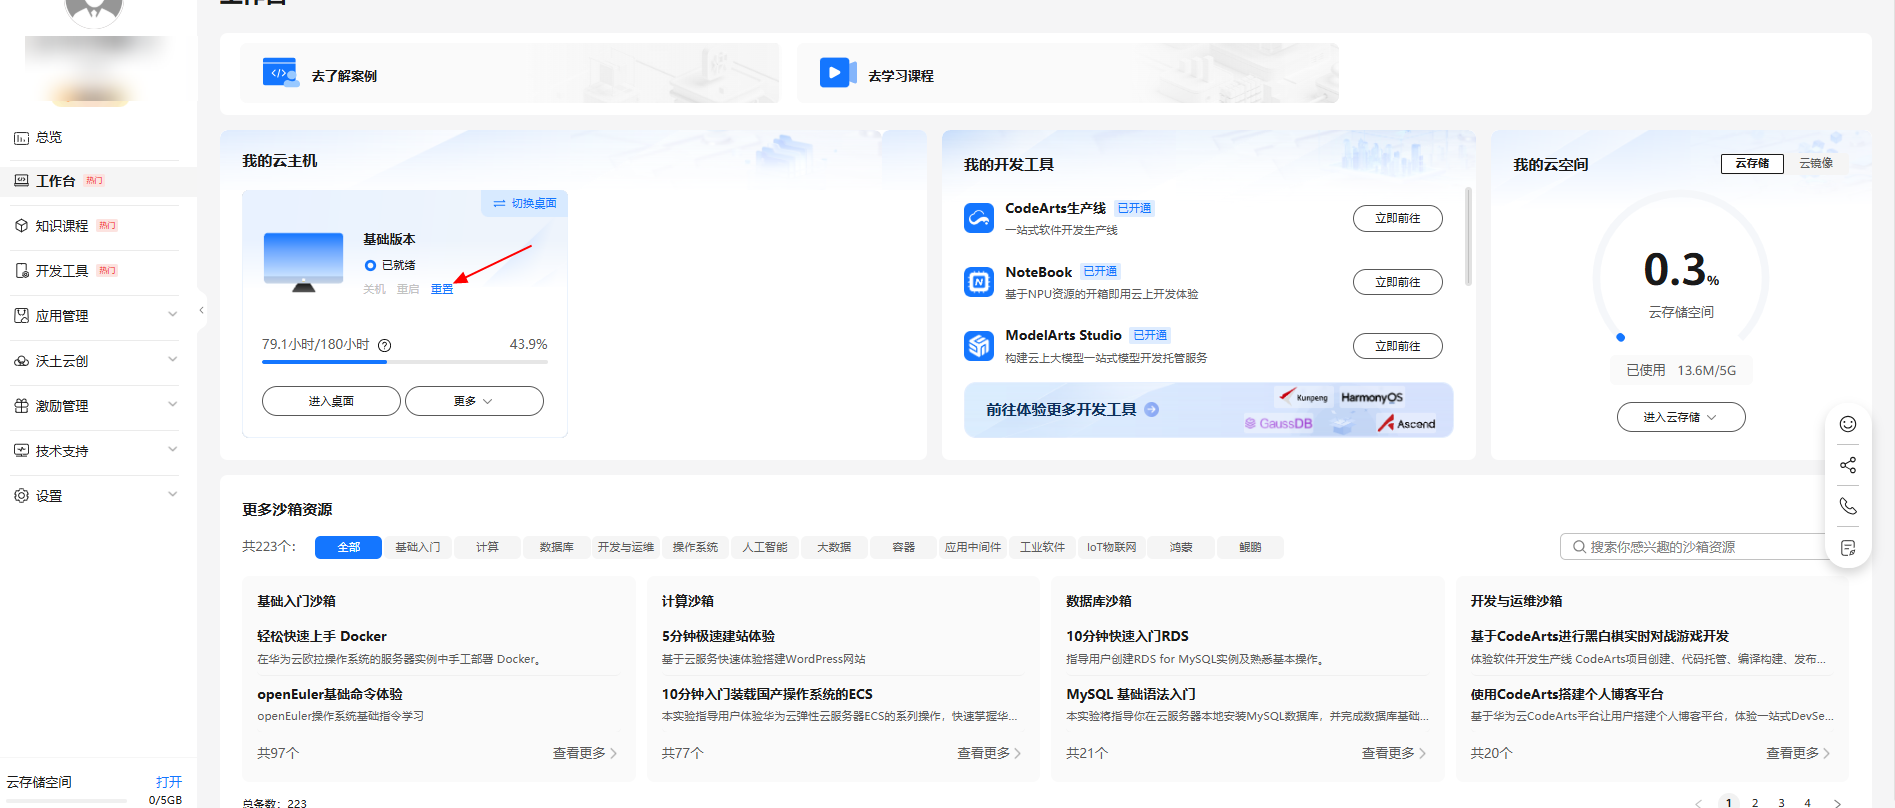Expand the 沃土云创 sidebar section
Screen dimensions: 1895x808
pyautogui.click(x=96, y=361)
